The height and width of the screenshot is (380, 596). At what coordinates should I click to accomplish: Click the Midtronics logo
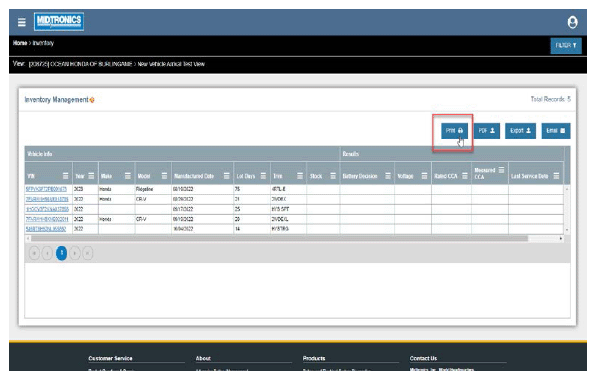(x=59, y=22)
